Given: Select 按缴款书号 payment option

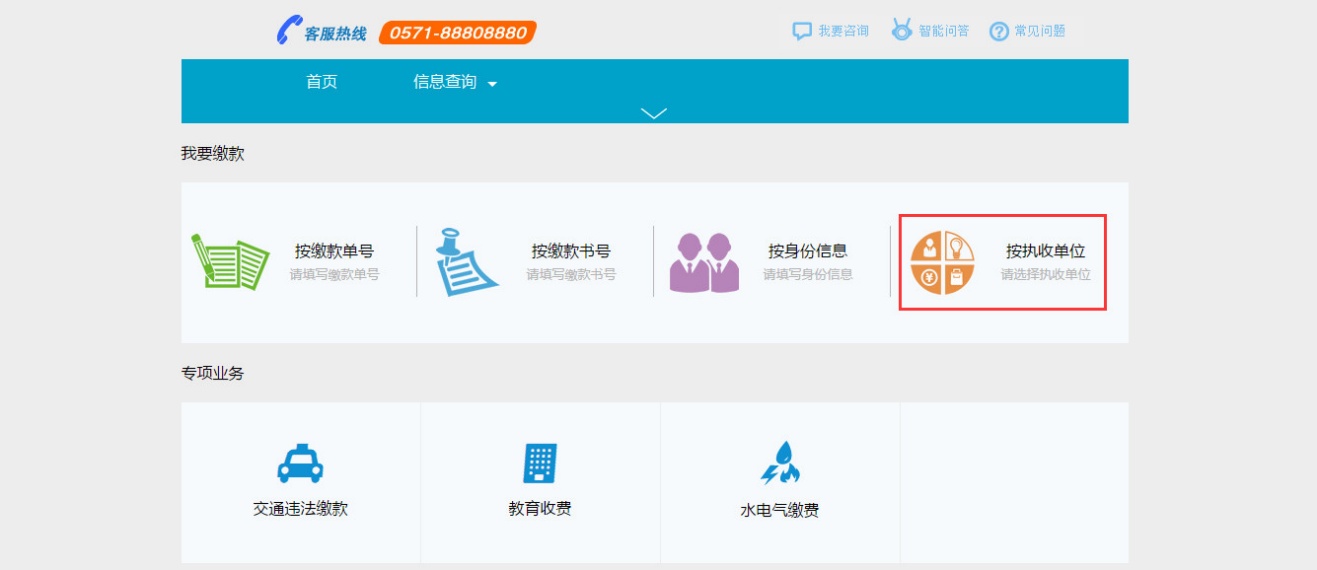Looking at the screenshot, I should point(571,251).
